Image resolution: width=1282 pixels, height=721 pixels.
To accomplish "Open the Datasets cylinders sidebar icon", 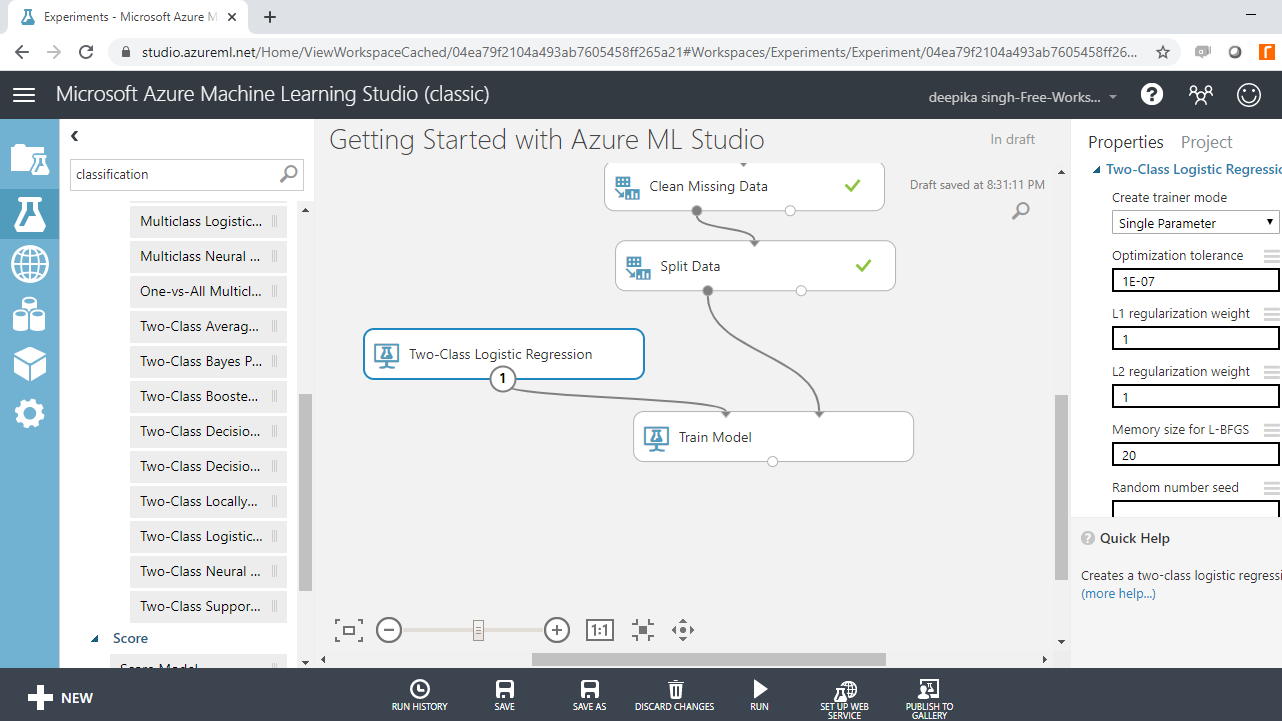I will [29, 314].
